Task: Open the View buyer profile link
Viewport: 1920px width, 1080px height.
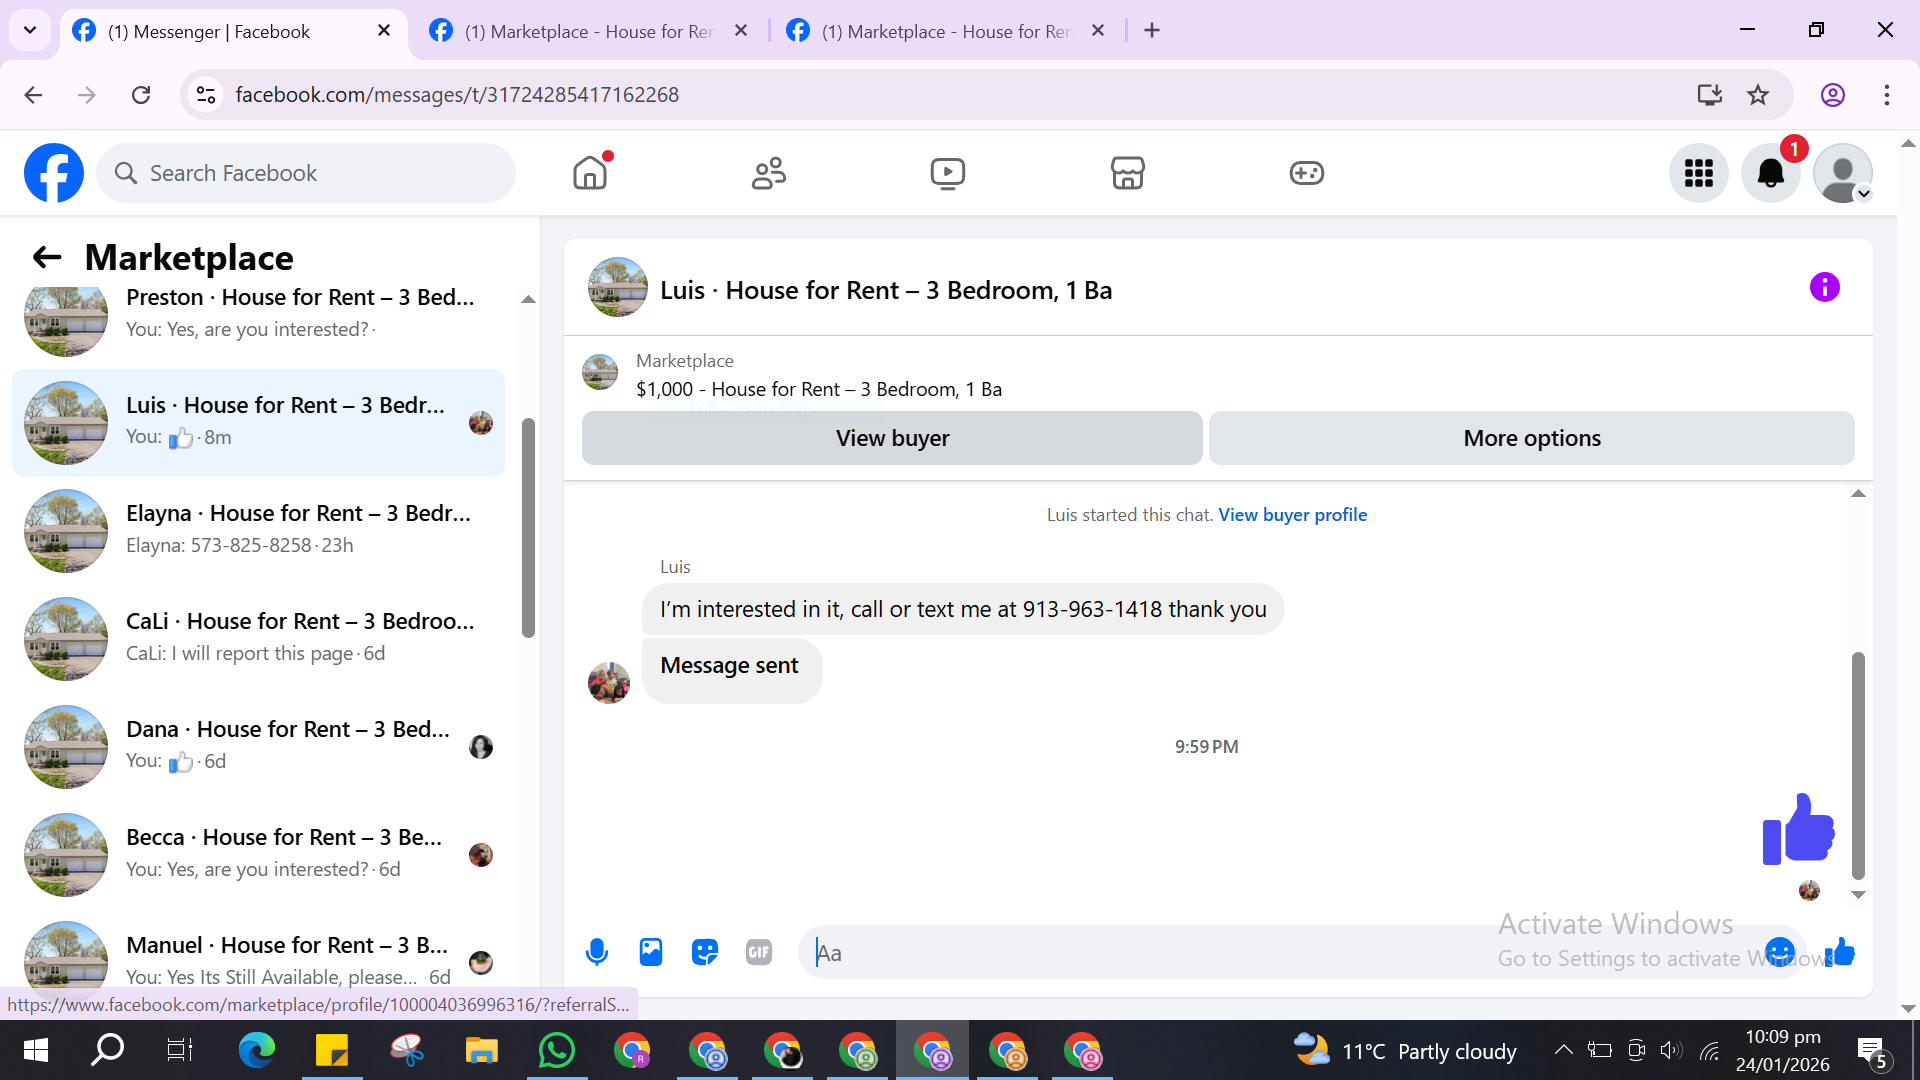Action: [x=1292, y=515]
